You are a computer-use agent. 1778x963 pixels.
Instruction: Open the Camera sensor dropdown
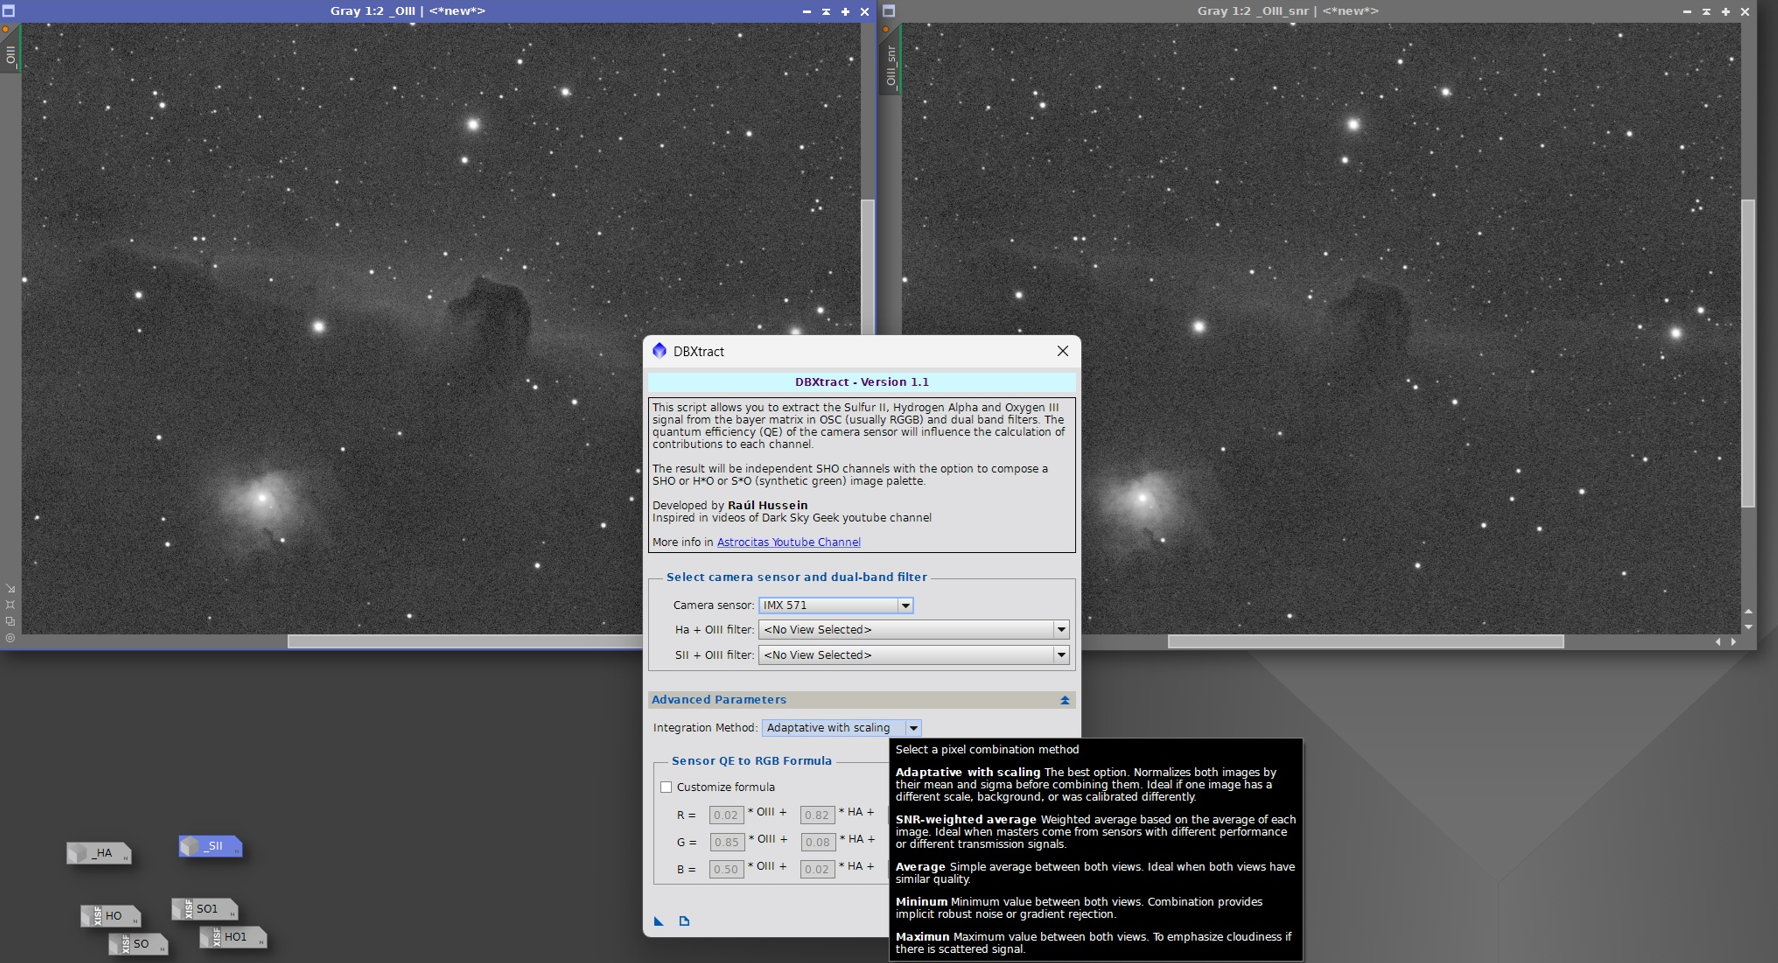[835, 605]
